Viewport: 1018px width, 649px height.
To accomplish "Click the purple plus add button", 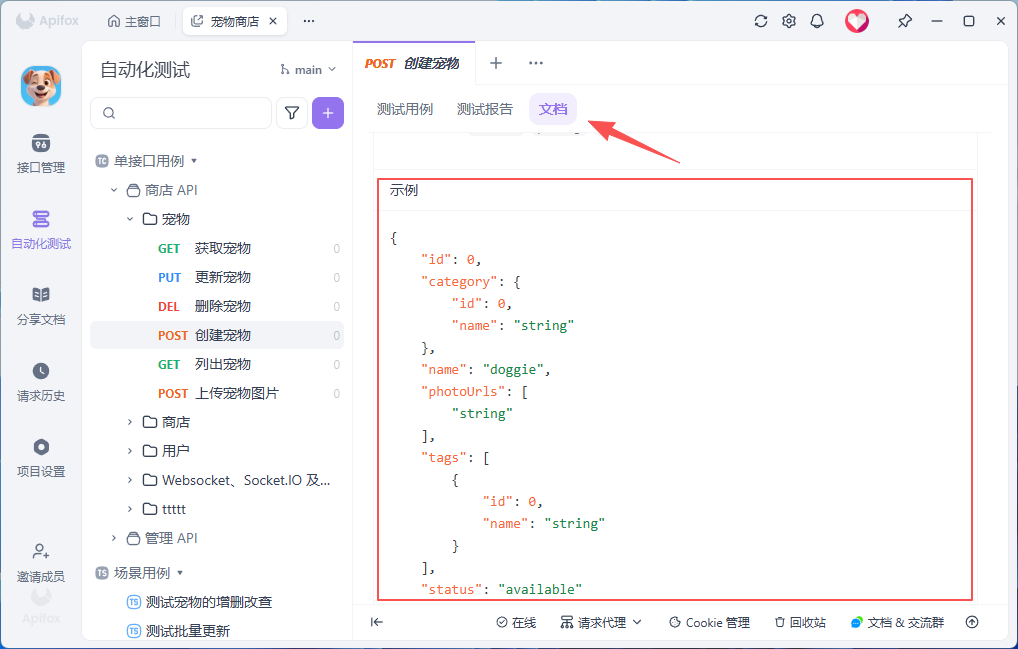I will (x=328, y=113).
